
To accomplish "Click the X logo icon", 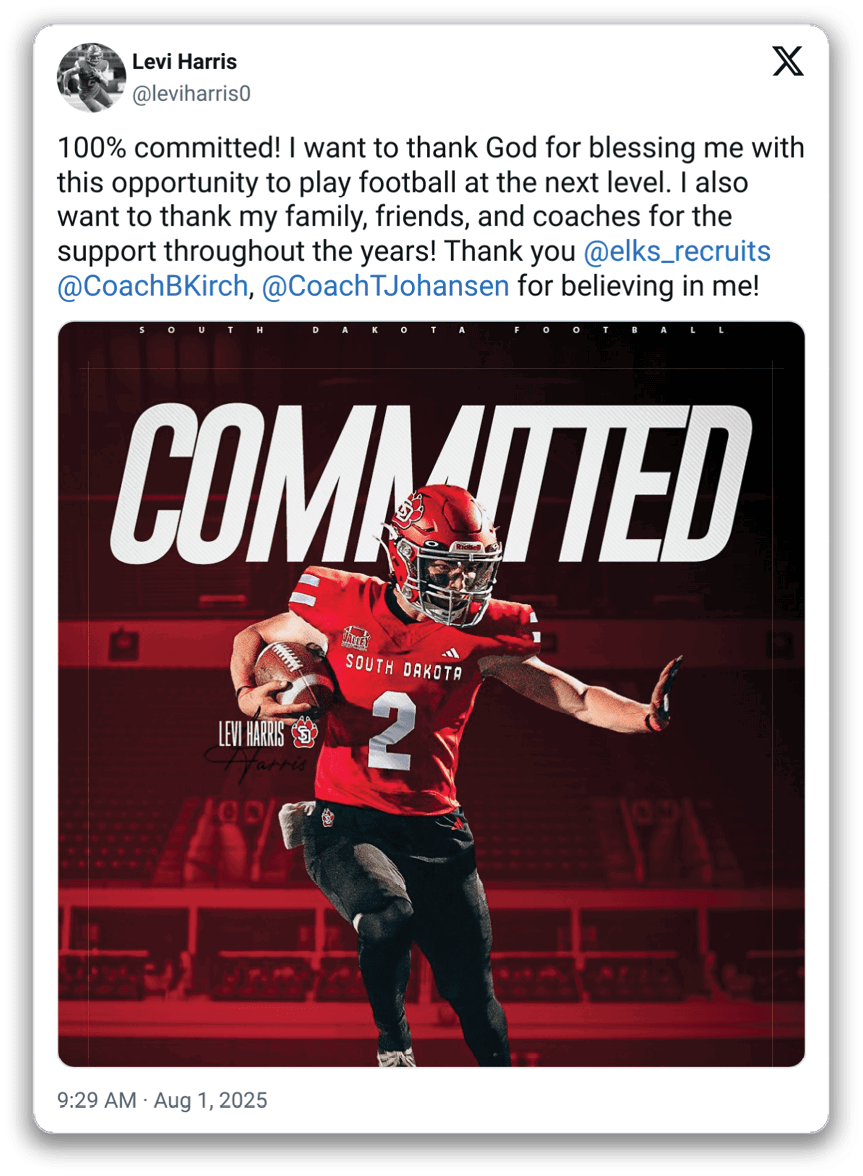I will tap(787, 62).
